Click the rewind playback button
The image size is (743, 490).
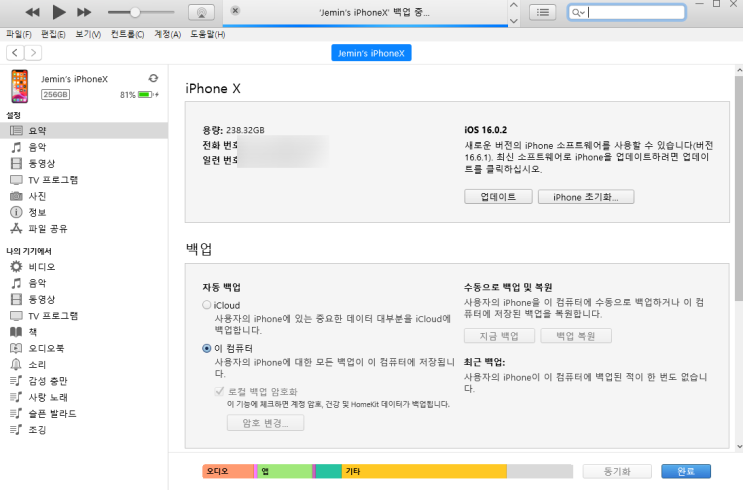click(x=32, y=12)
